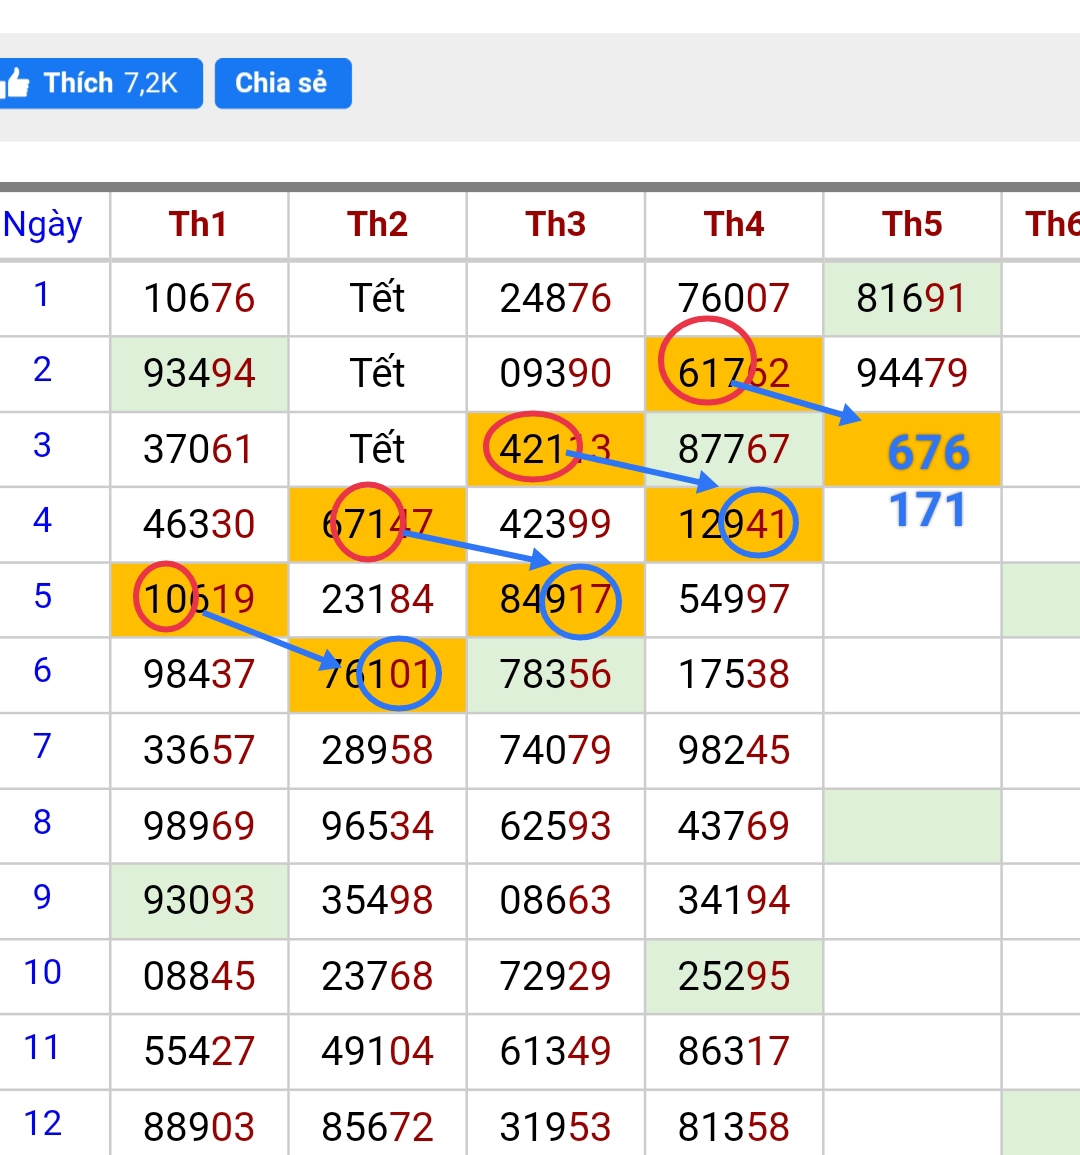Click the green cell showing 78356

click(555, 674)
